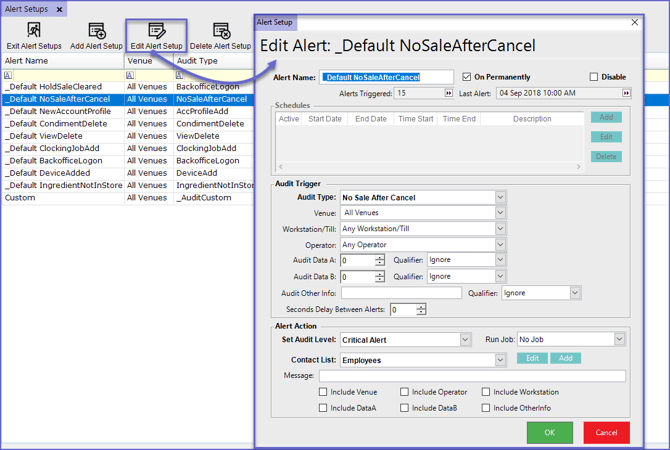Close the Alert Setups tab
The height and width of the screenshot is (450, 670).
(59, 9)
